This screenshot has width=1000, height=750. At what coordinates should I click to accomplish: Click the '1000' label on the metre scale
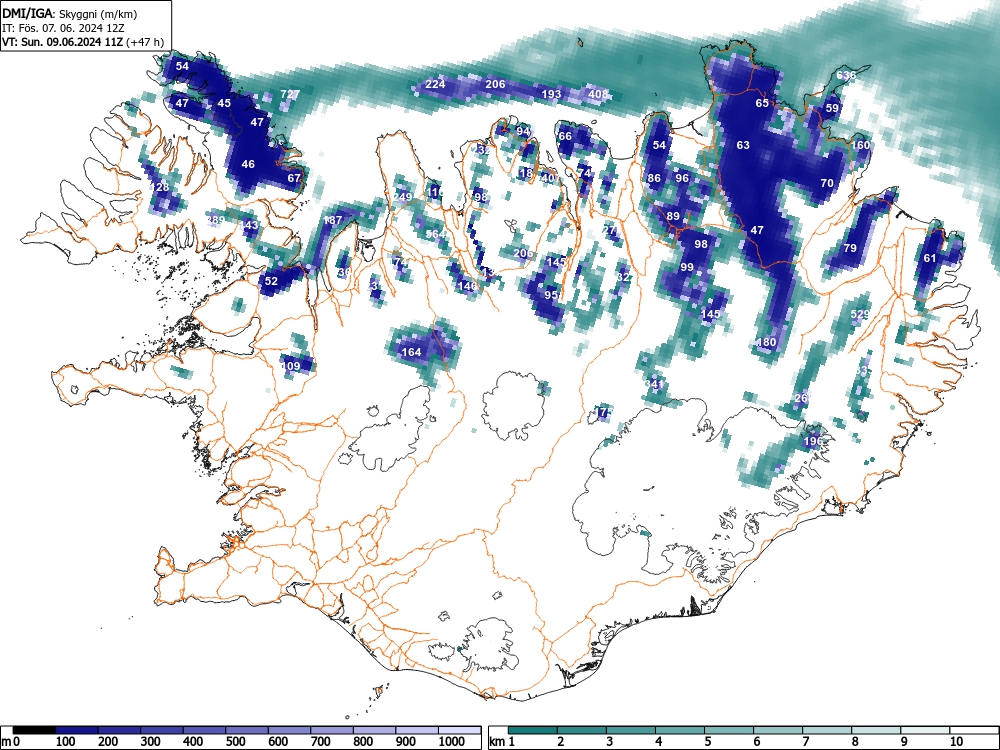pyautogui.click(x=452, y=742)
